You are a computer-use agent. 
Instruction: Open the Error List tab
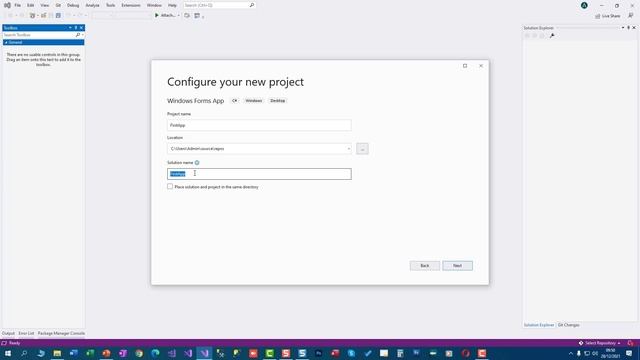[26, 333]
